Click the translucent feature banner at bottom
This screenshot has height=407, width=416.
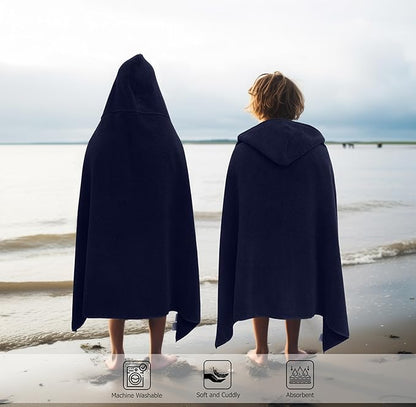point(208,379)
